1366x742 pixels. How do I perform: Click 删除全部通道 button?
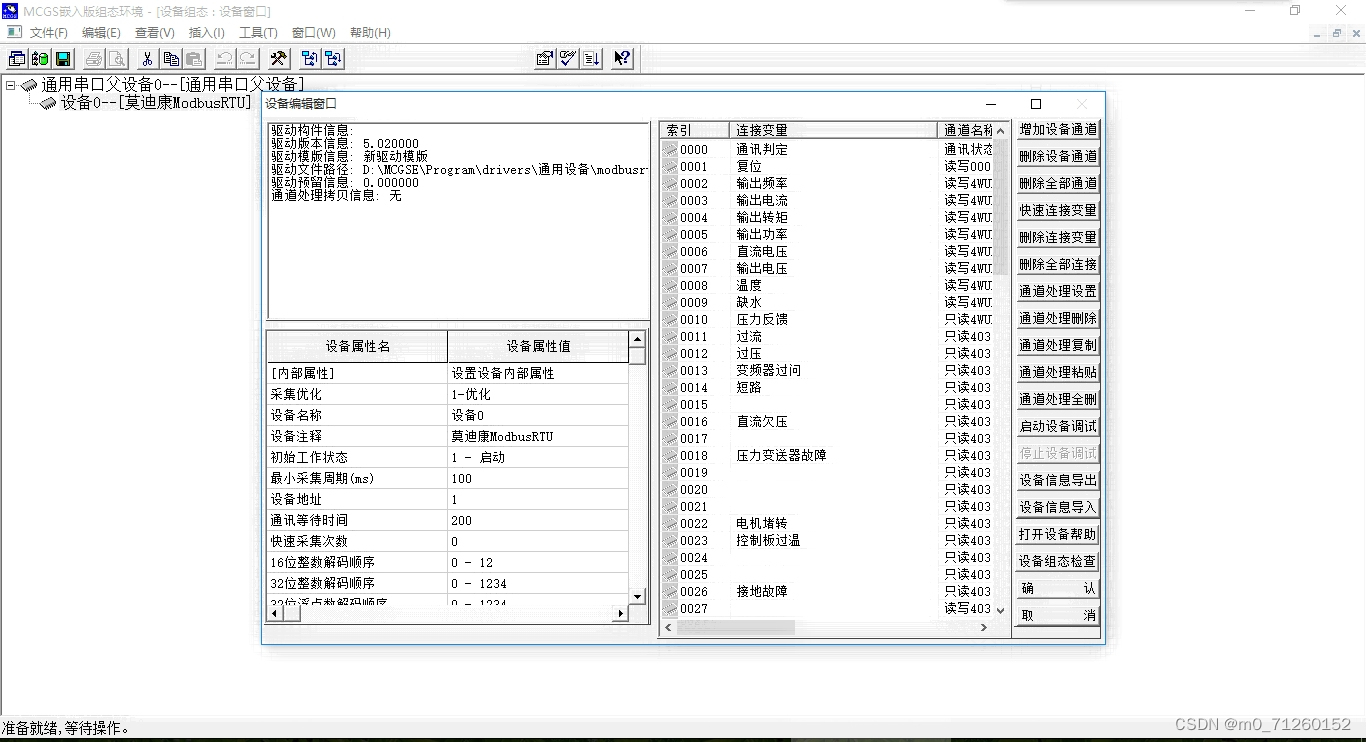1057,184
